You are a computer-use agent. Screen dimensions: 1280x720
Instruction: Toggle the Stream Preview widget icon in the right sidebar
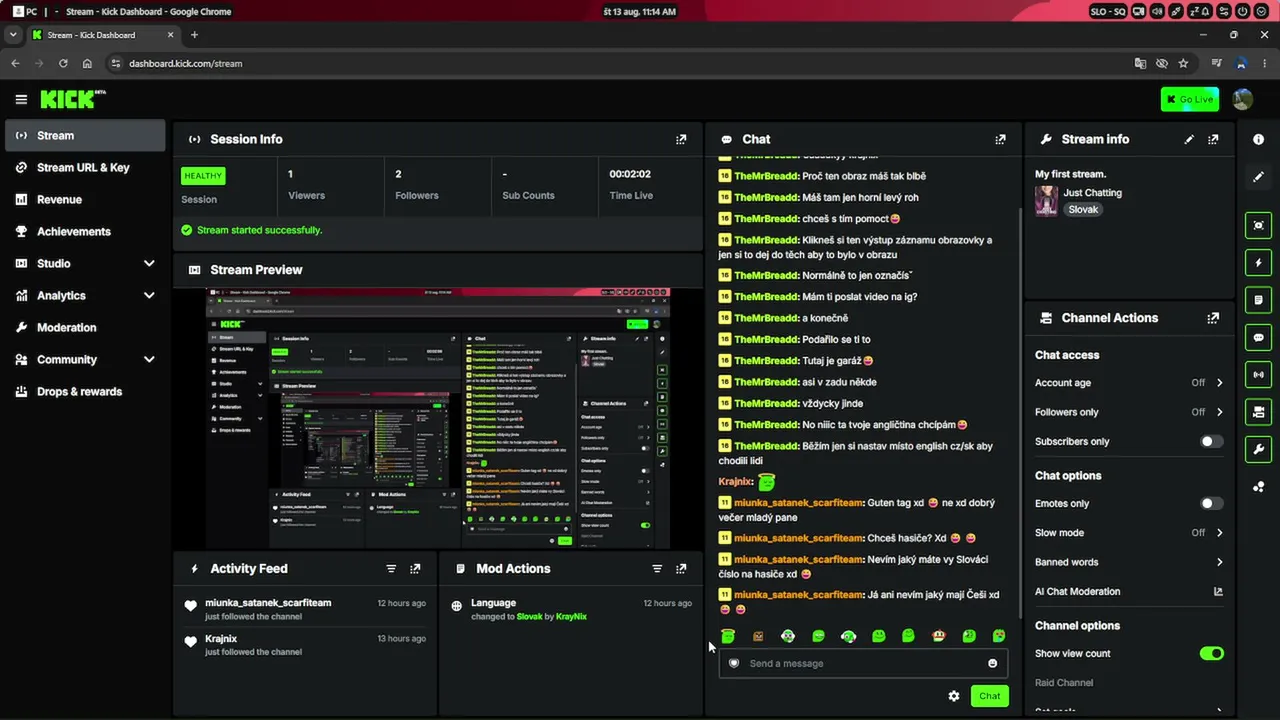coord(1258,225)
